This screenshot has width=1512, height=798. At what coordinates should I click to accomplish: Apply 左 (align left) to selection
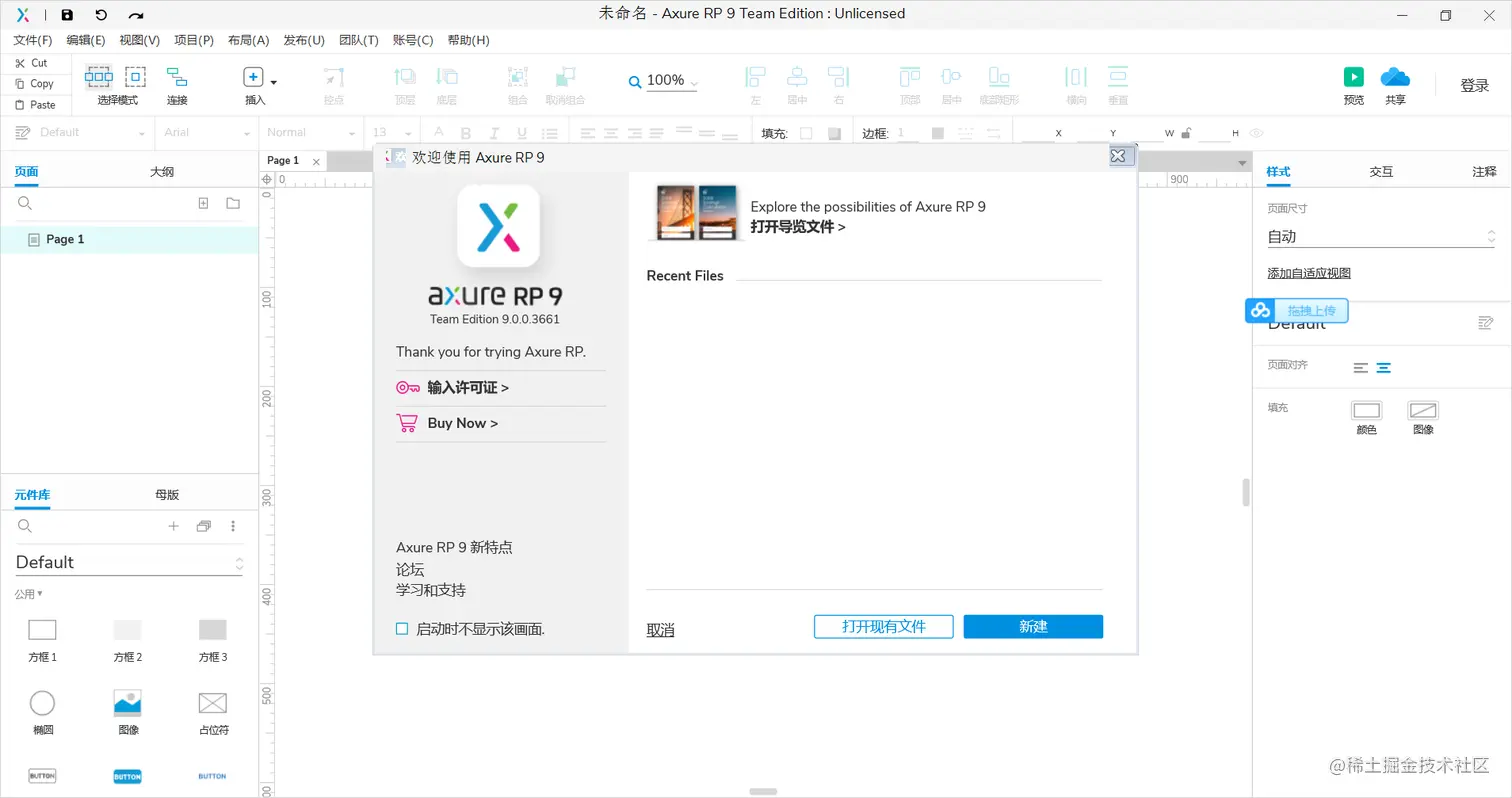click(755, 76)
